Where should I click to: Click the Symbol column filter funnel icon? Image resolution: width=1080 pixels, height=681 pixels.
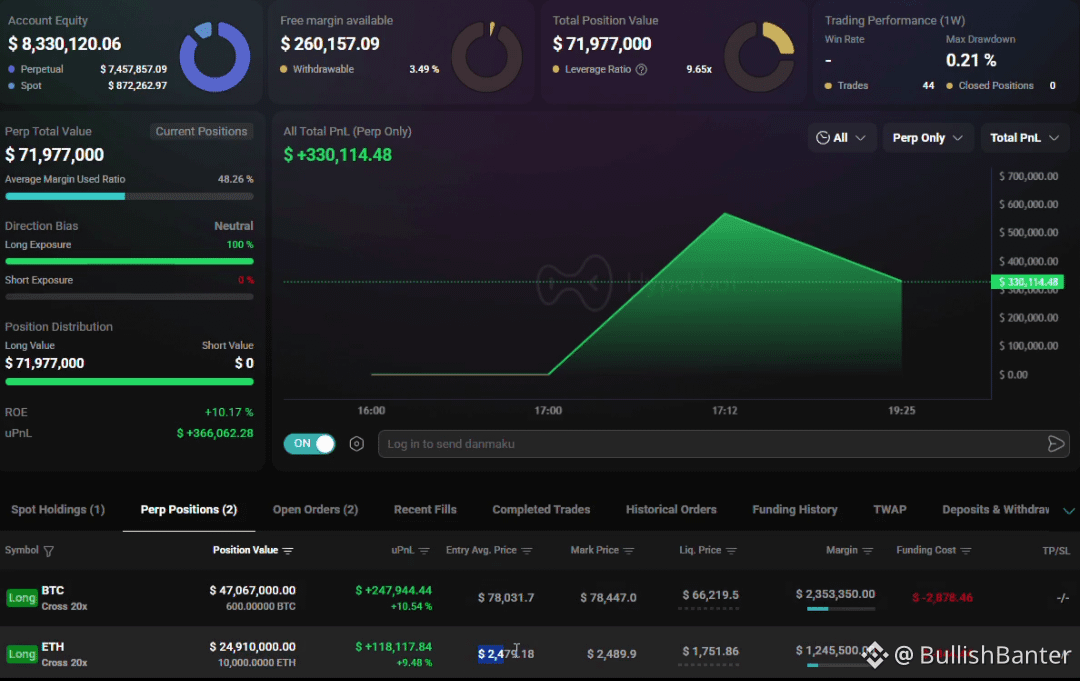point(49,551)
